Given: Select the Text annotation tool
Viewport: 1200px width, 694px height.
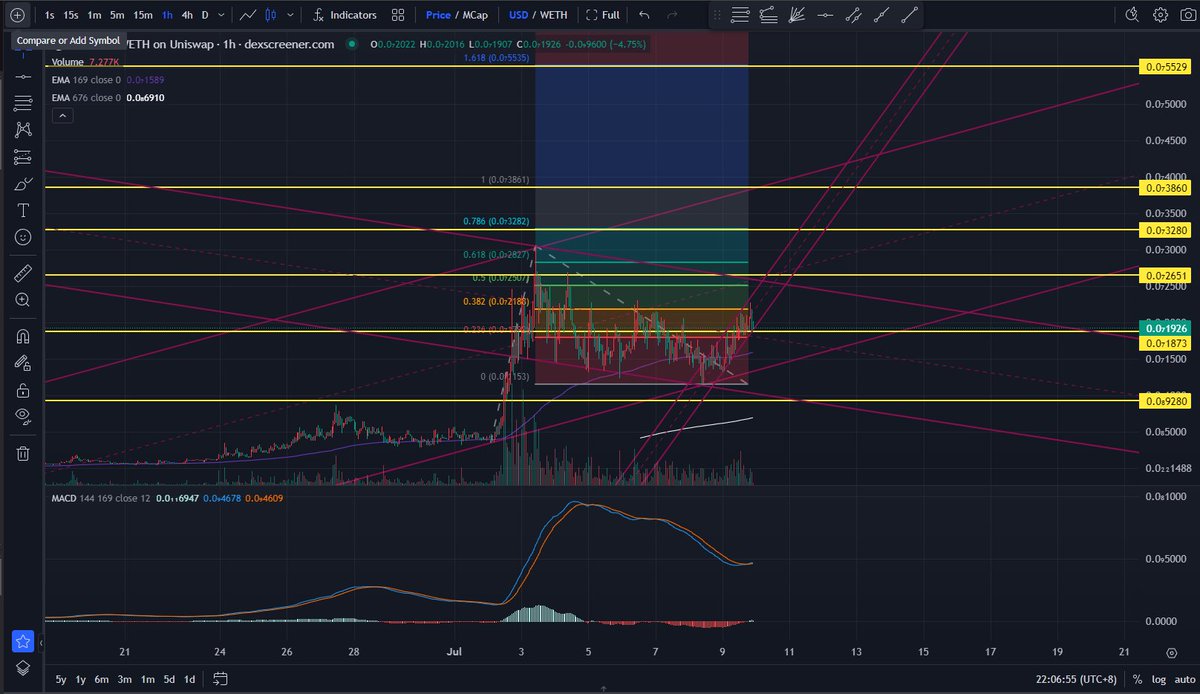Looking at the screenshot, I should 22,210.
